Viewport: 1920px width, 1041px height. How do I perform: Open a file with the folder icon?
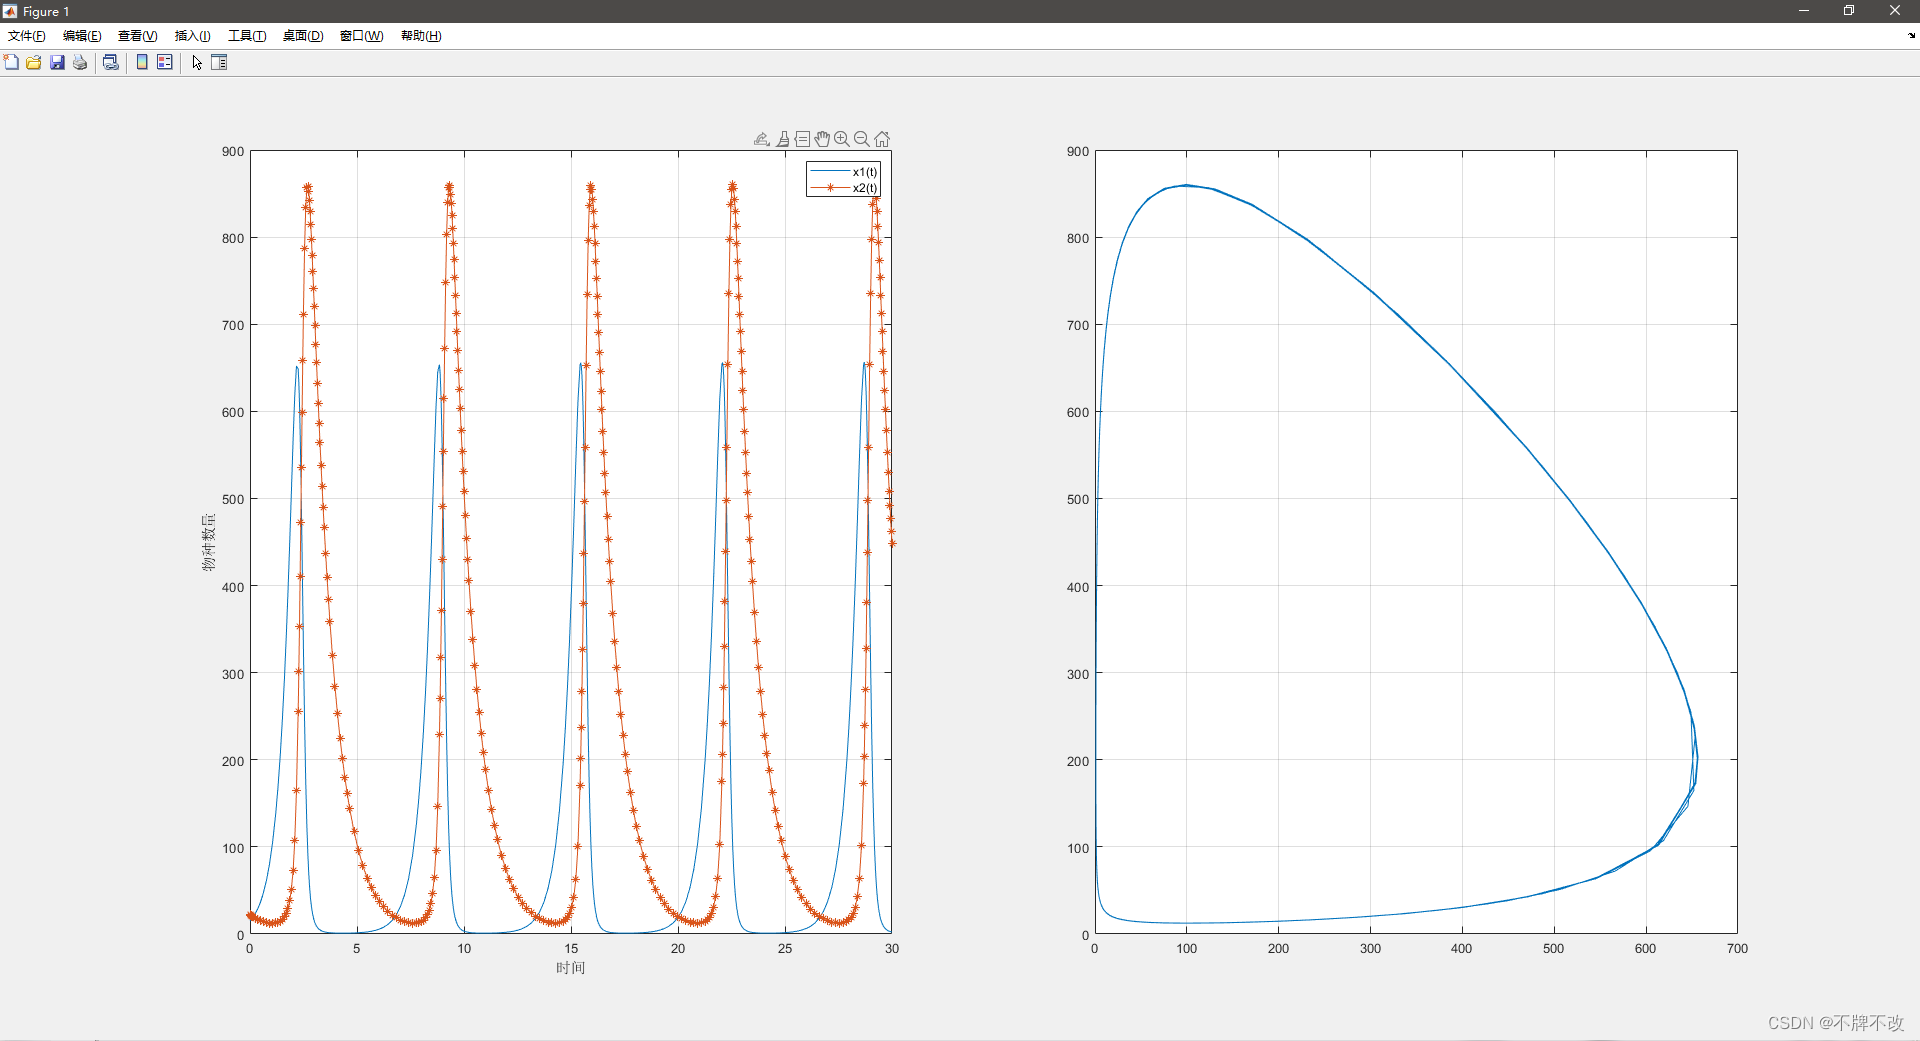click(34, 62)
